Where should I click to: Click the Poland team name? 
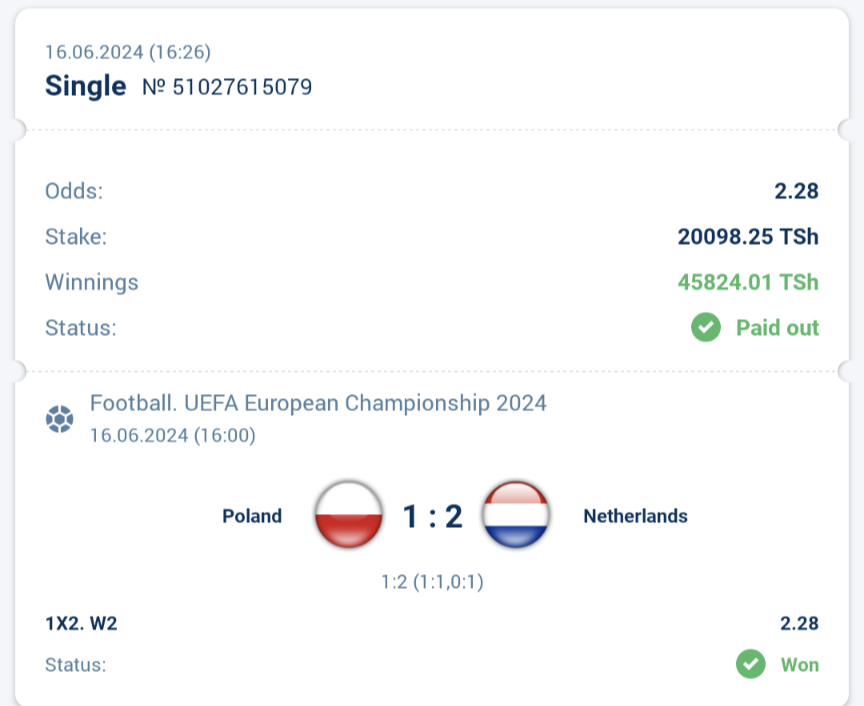tap(252, 516)
